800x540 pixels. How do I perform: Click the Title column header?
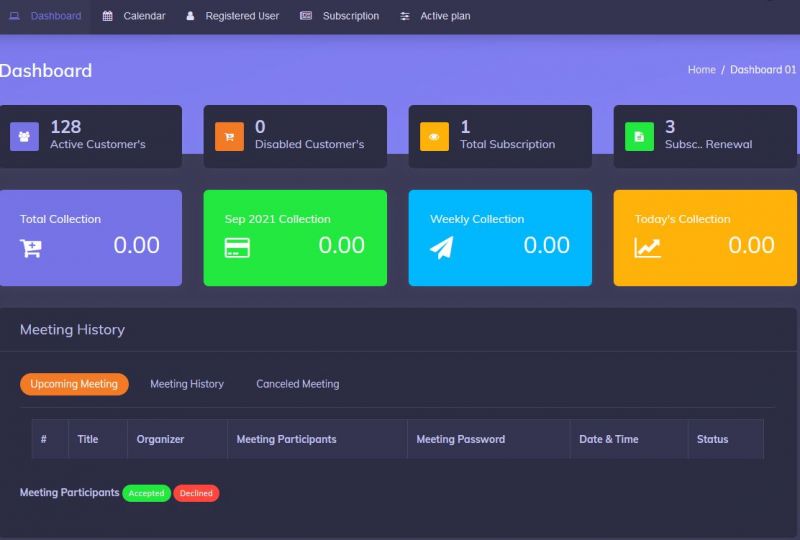(97, 439)
